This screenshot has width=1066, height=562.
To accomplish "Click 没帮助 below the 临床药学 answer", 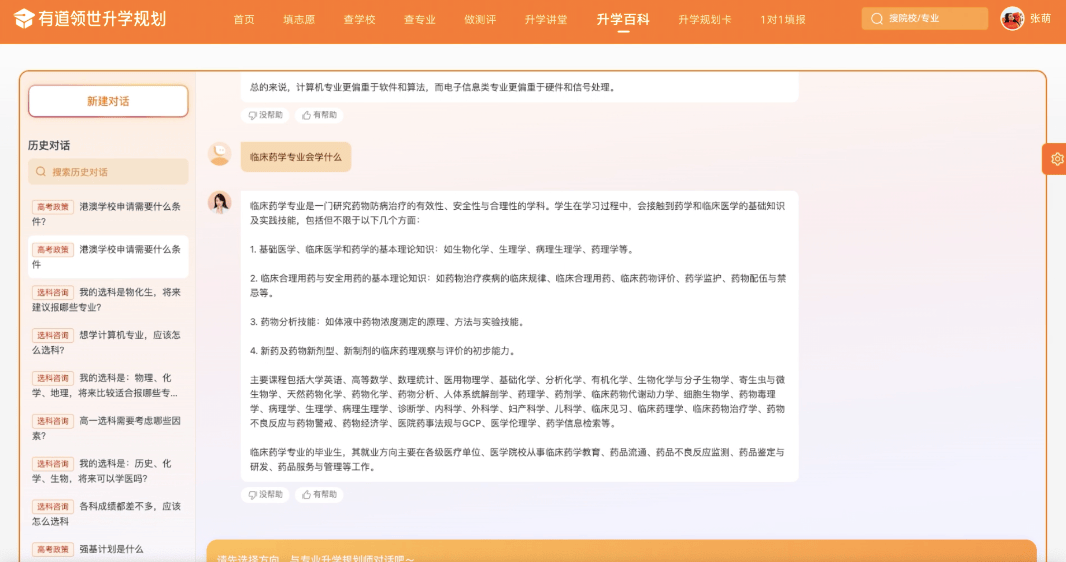I will point(265,495).
